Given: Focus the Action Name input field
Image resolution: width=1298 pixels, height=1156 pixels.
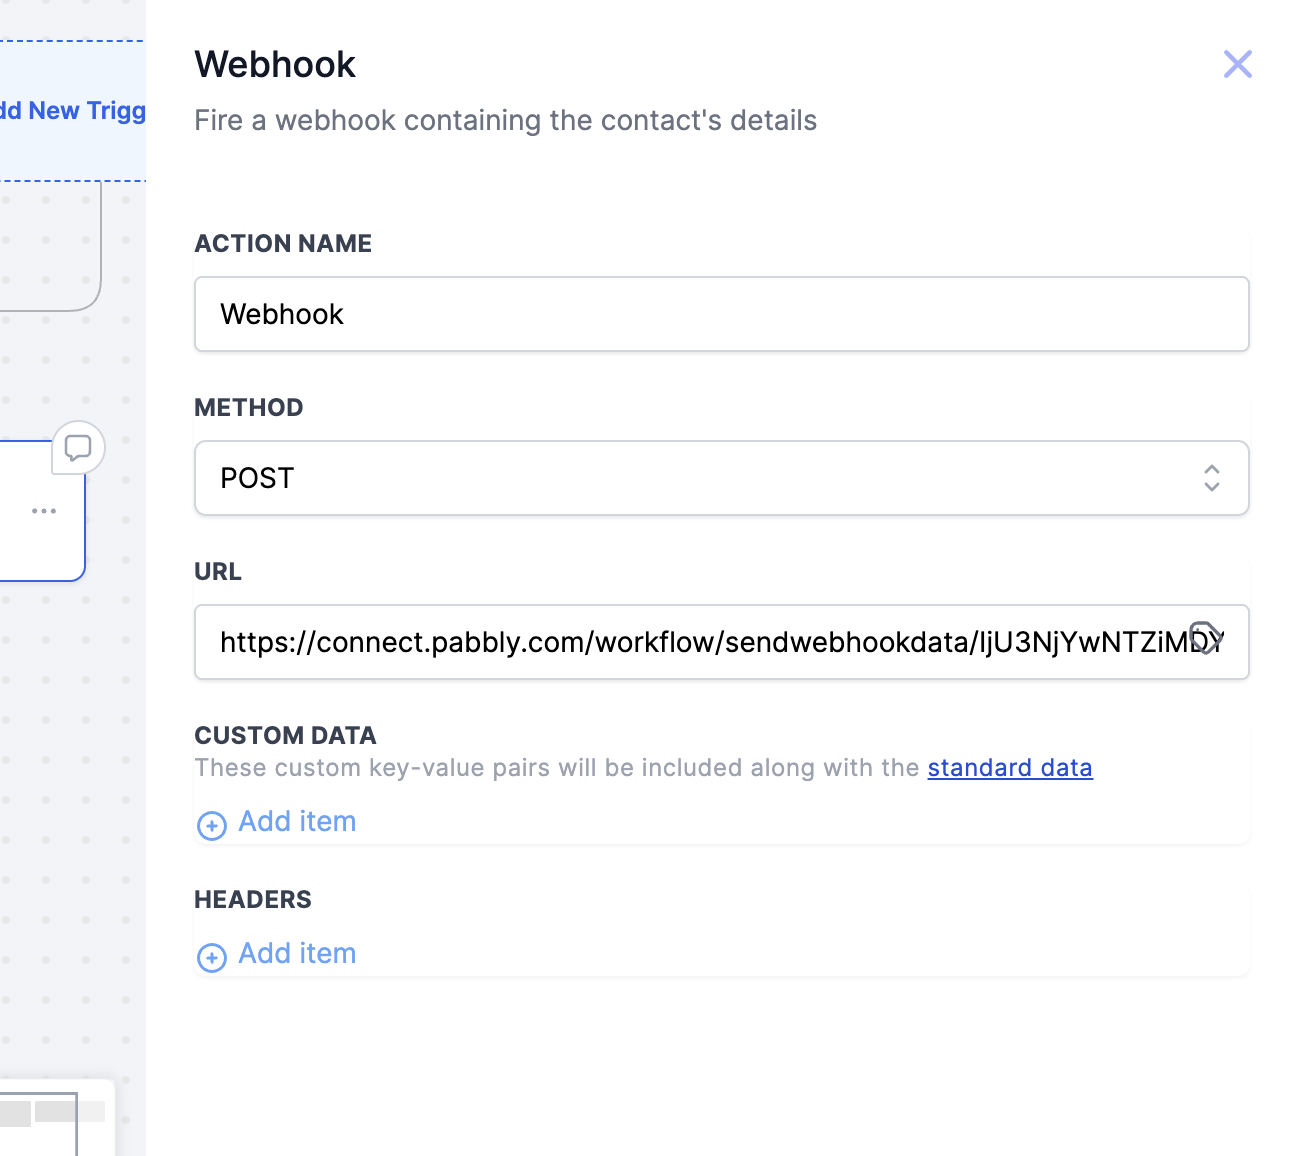Looking at the screenshot, I should pyautogui.click(x=721, y=314).
